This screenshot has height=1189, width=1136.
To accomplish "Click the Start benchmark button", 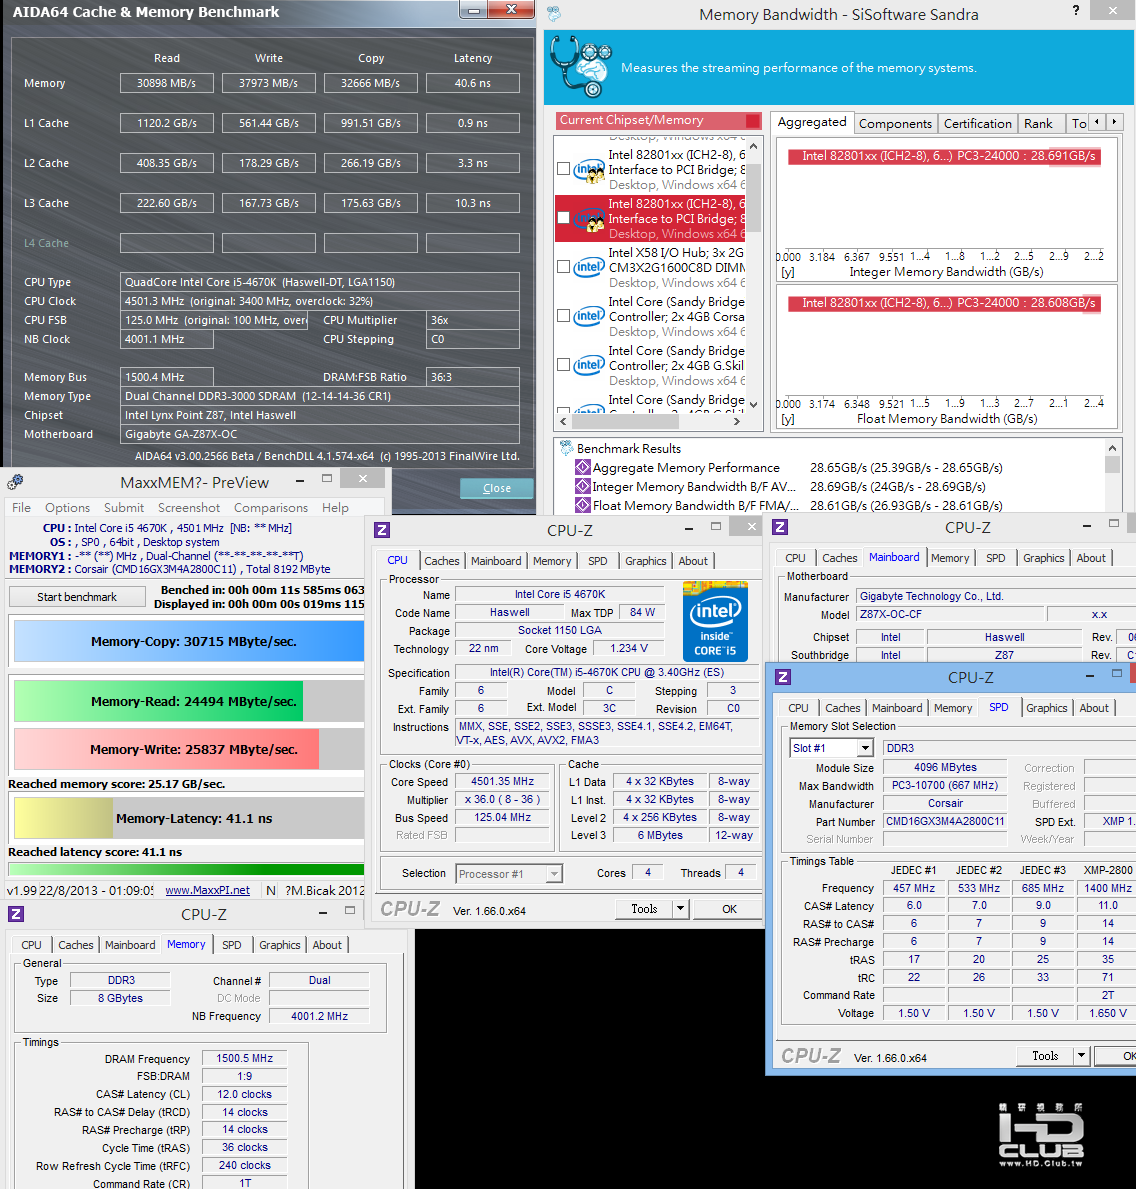I will coord(77,597).
